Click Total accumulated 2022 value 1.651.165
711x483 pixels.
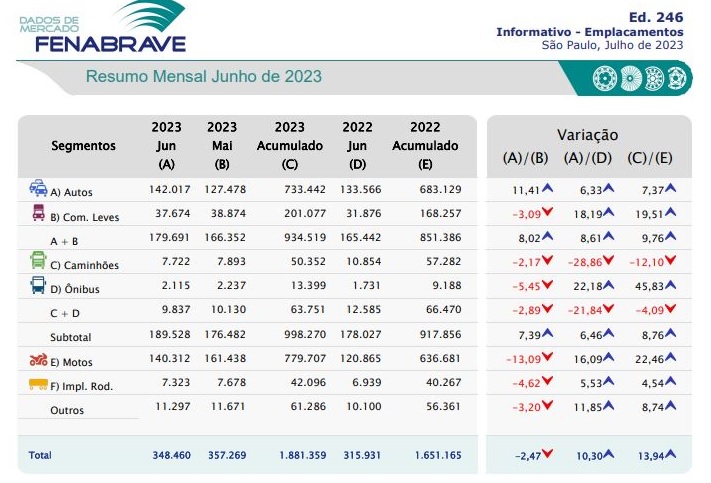tap(438, 455)
